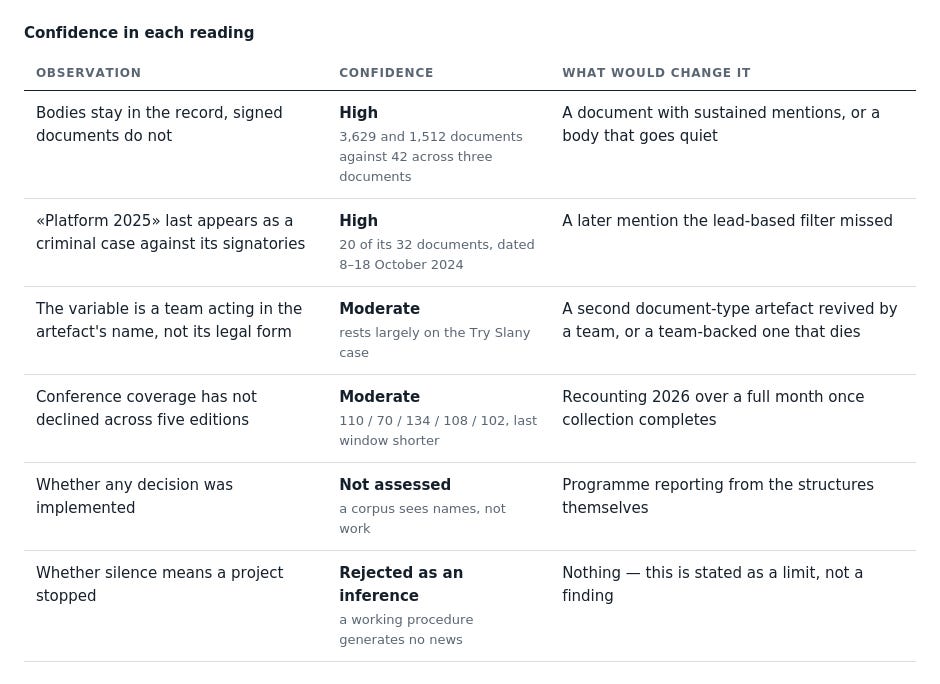Click Whether silence means a project stopped
This screenshot has width=940, height=684.
(x=159, y=584)
